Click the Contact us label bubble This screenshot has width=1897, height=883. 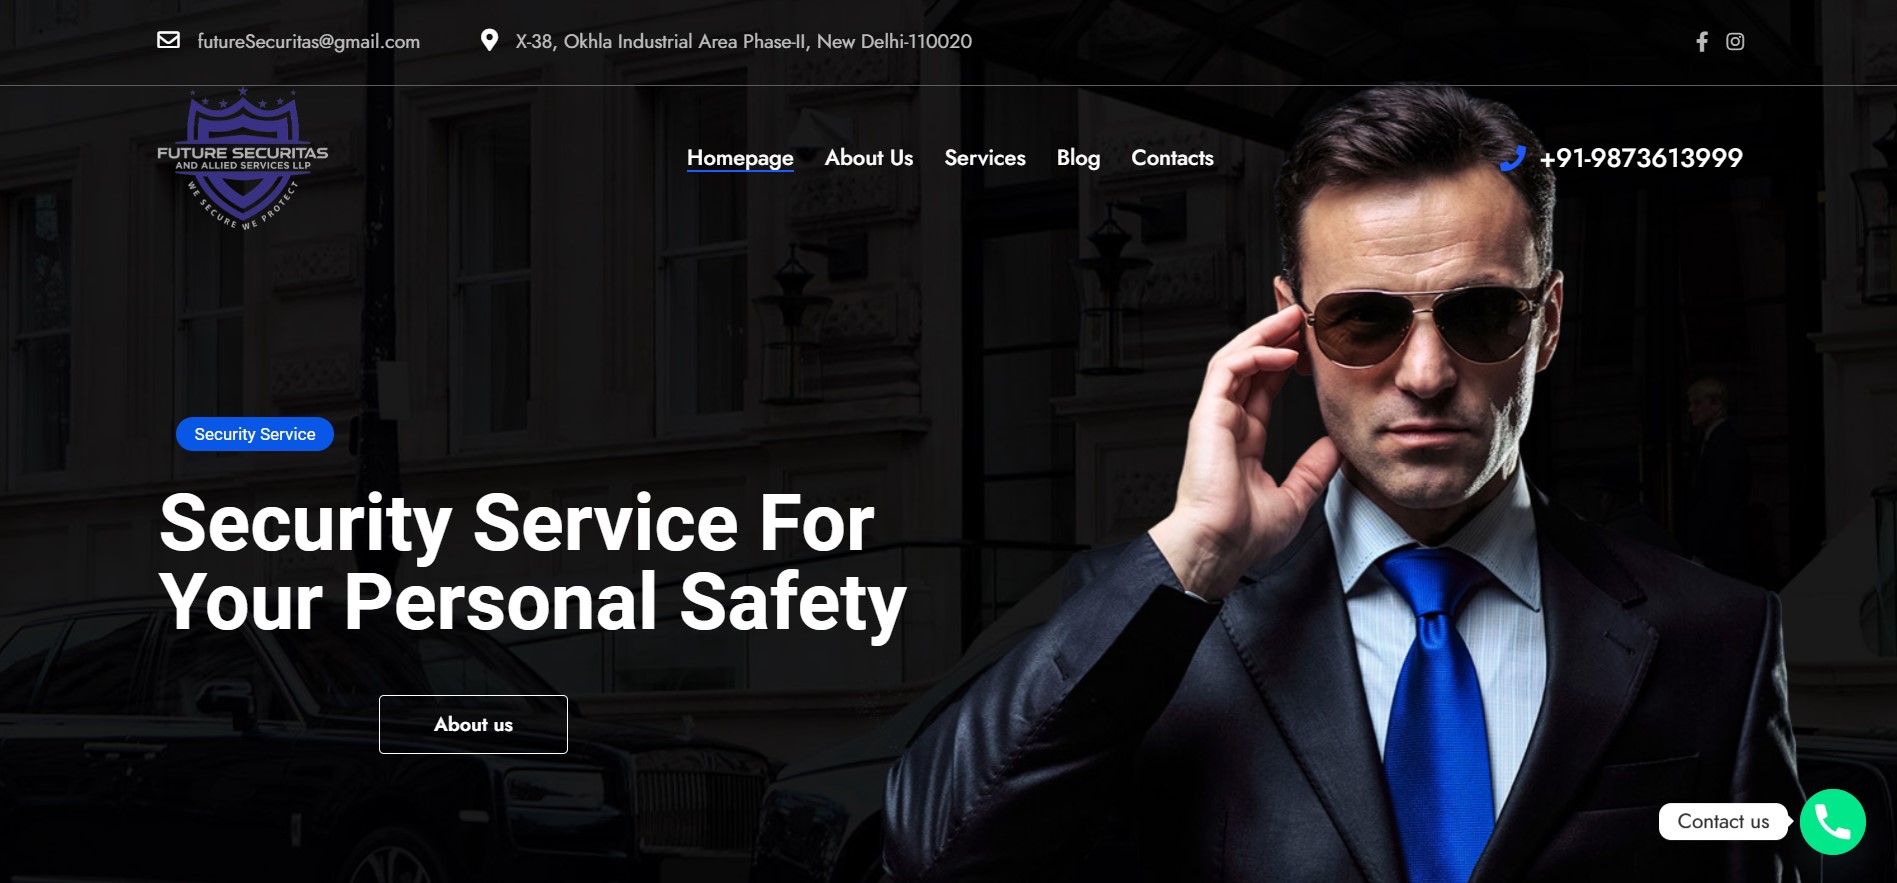tap(1723, 821)
